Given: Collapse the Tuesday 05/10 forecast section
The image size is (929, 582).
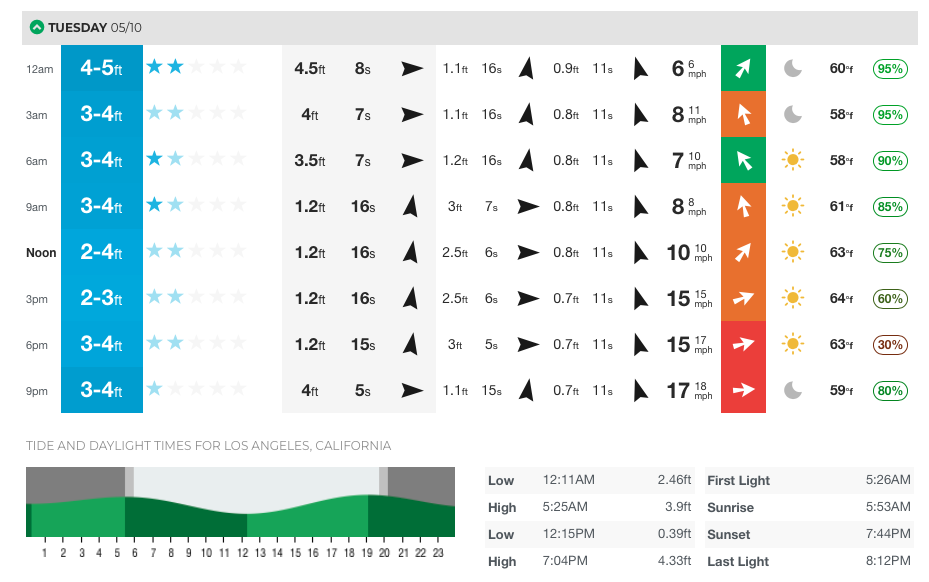Looking at the screenshot, I should [37, 27].
